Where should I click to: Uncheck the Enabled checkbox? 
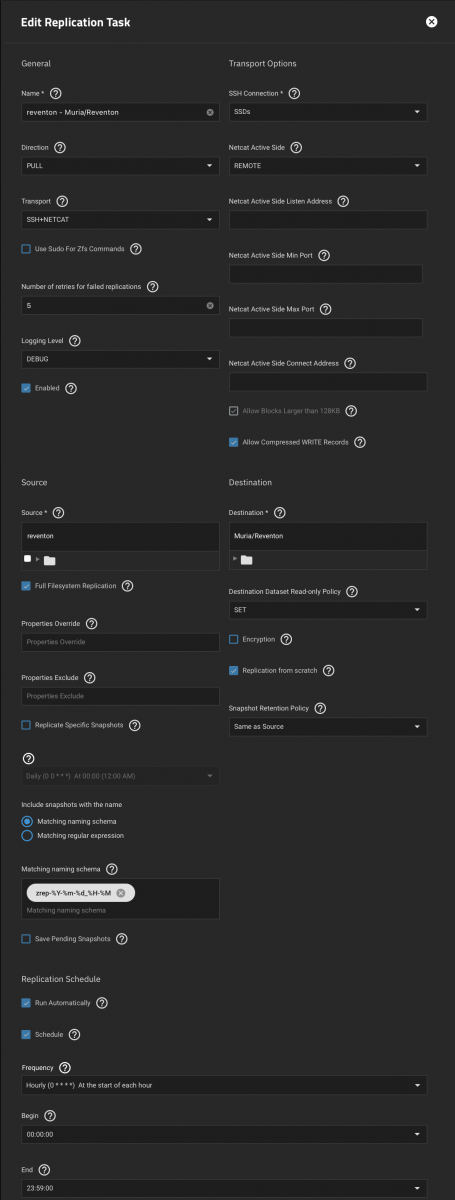point(26,387)
